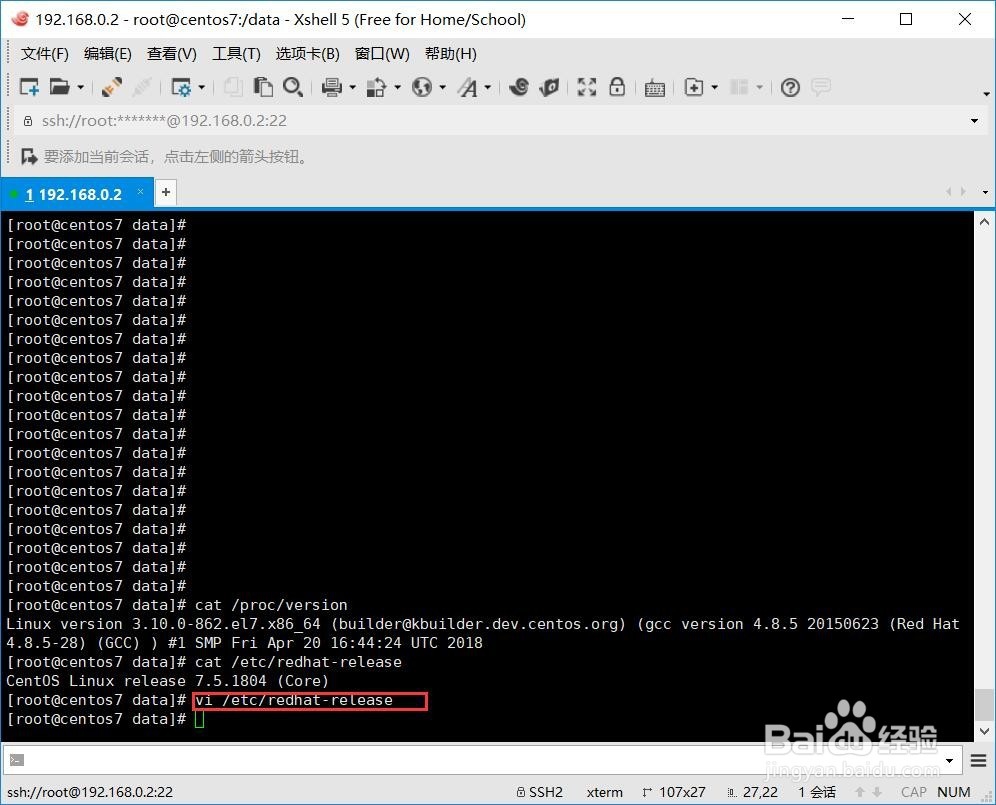Click the compose bar input field
The image size is (996, 805).
(x=483, y=760)
